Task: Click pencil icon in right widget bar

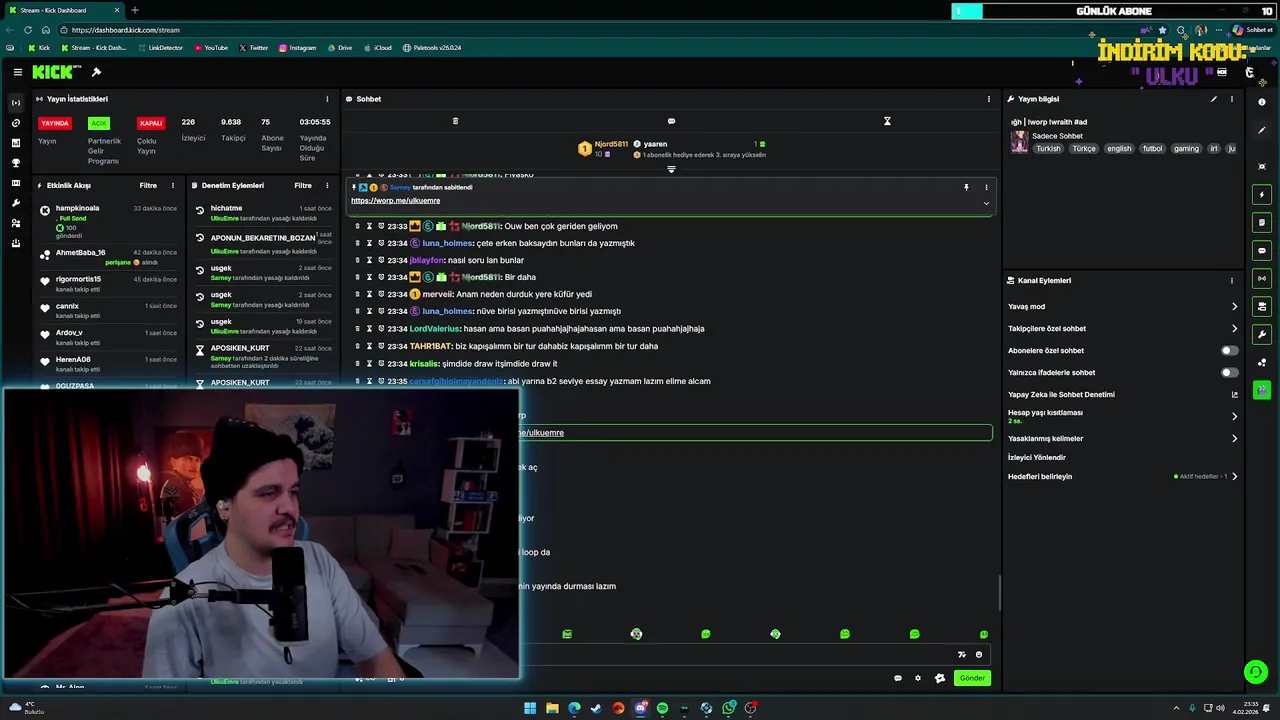Action: tap(1262, 130)
